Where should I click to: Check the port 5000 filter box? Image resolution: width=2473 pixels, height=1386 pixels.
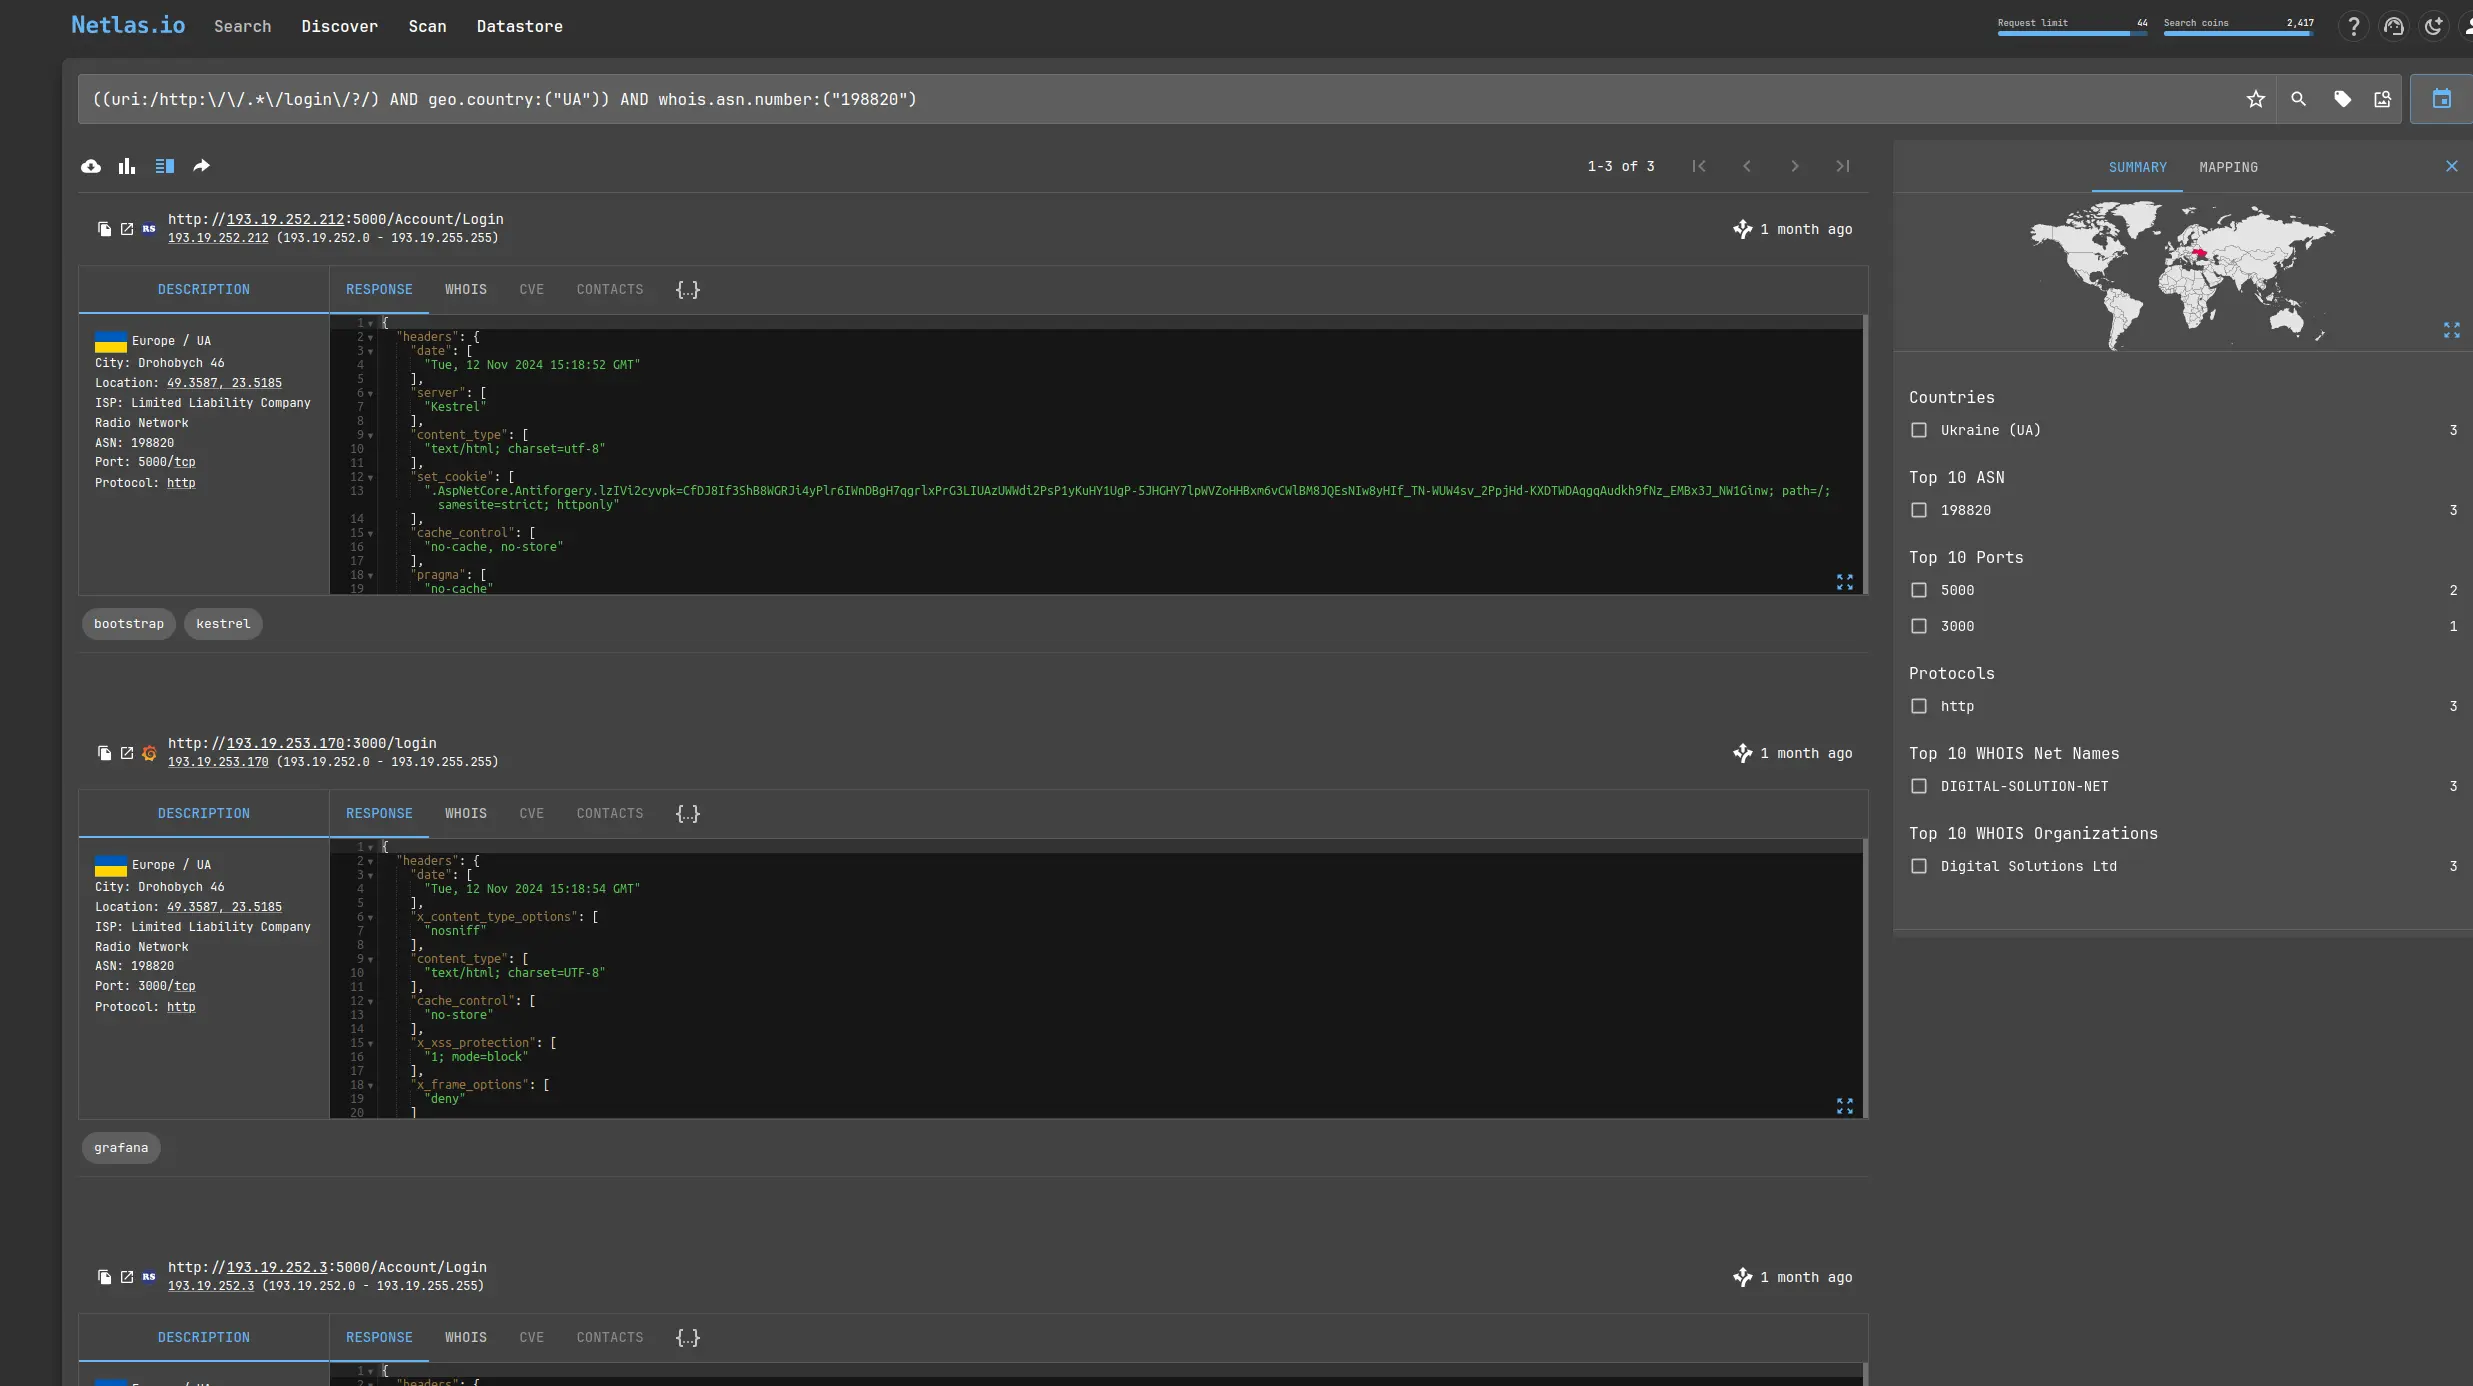(x=1918, y=590)
